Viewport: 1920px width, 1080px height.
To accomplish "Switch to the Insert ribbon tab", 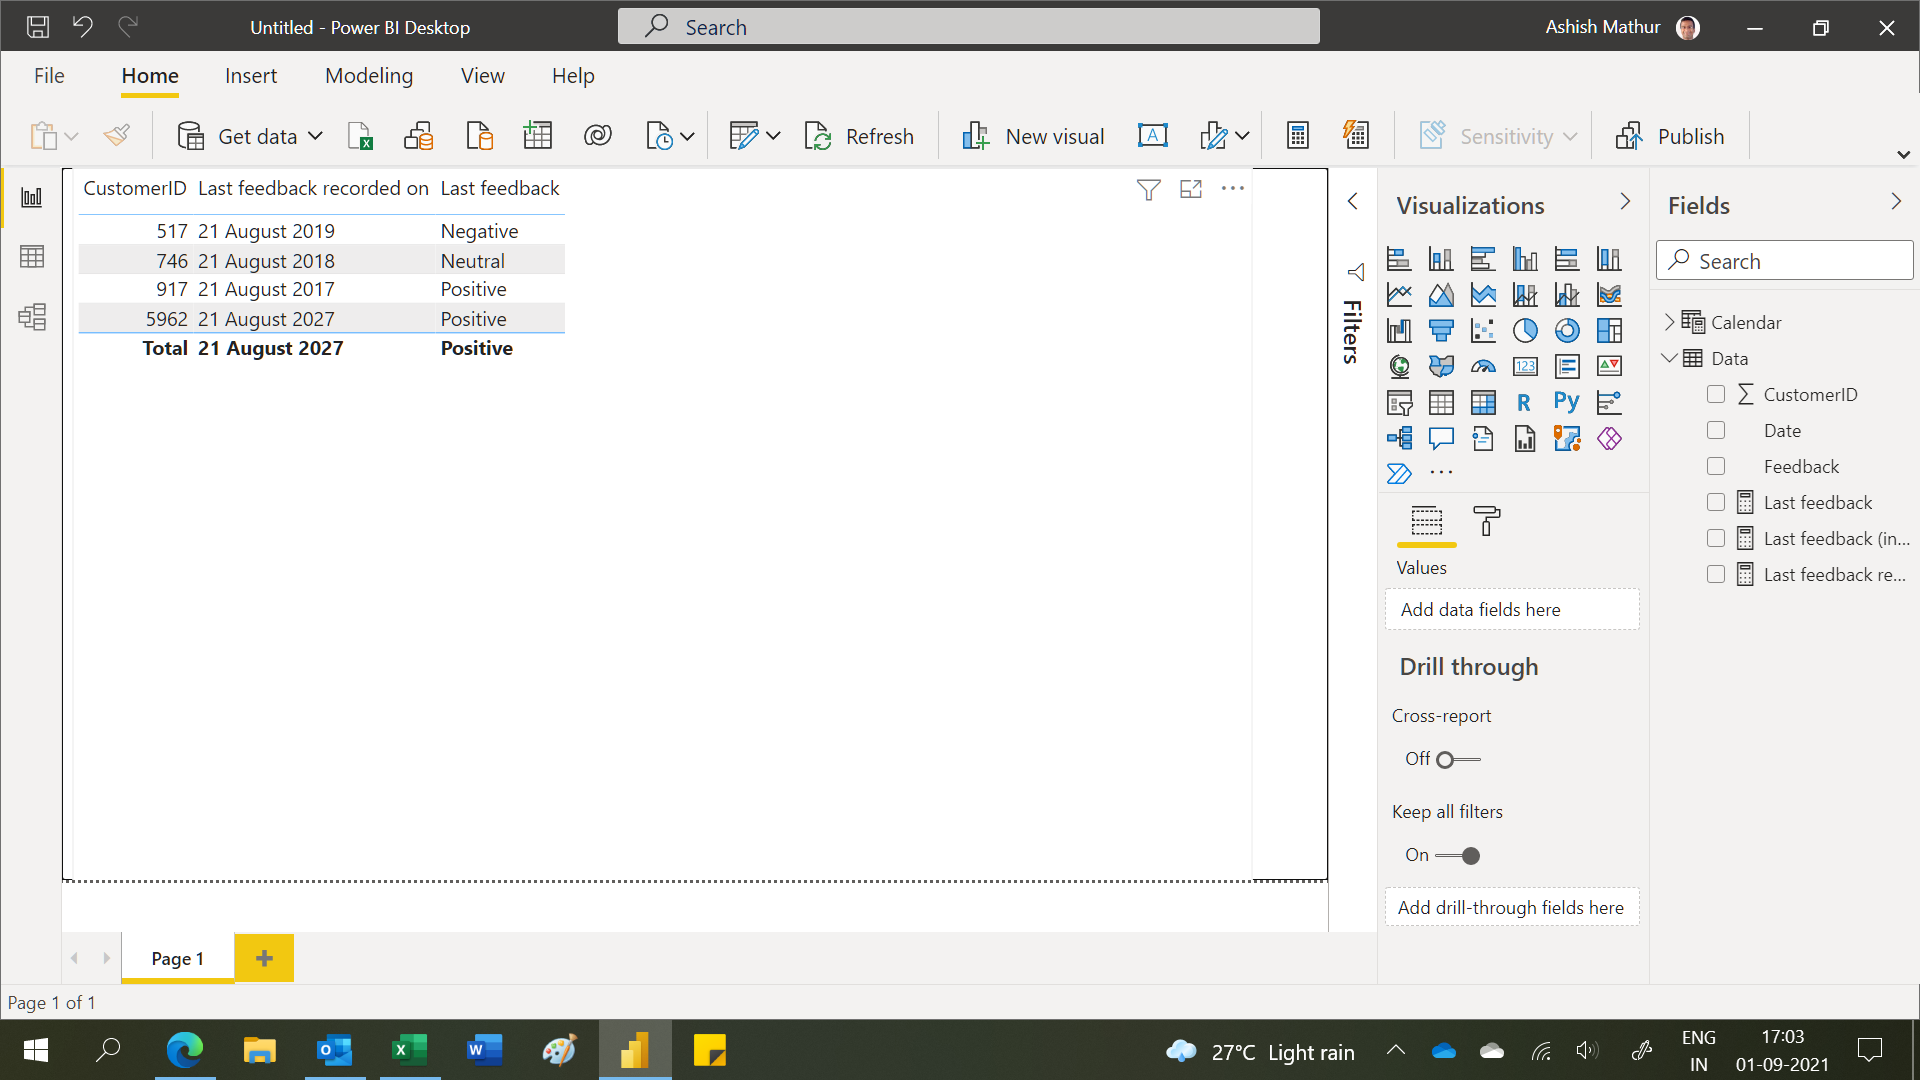I will pyautogui.click(x=251, y=76).
